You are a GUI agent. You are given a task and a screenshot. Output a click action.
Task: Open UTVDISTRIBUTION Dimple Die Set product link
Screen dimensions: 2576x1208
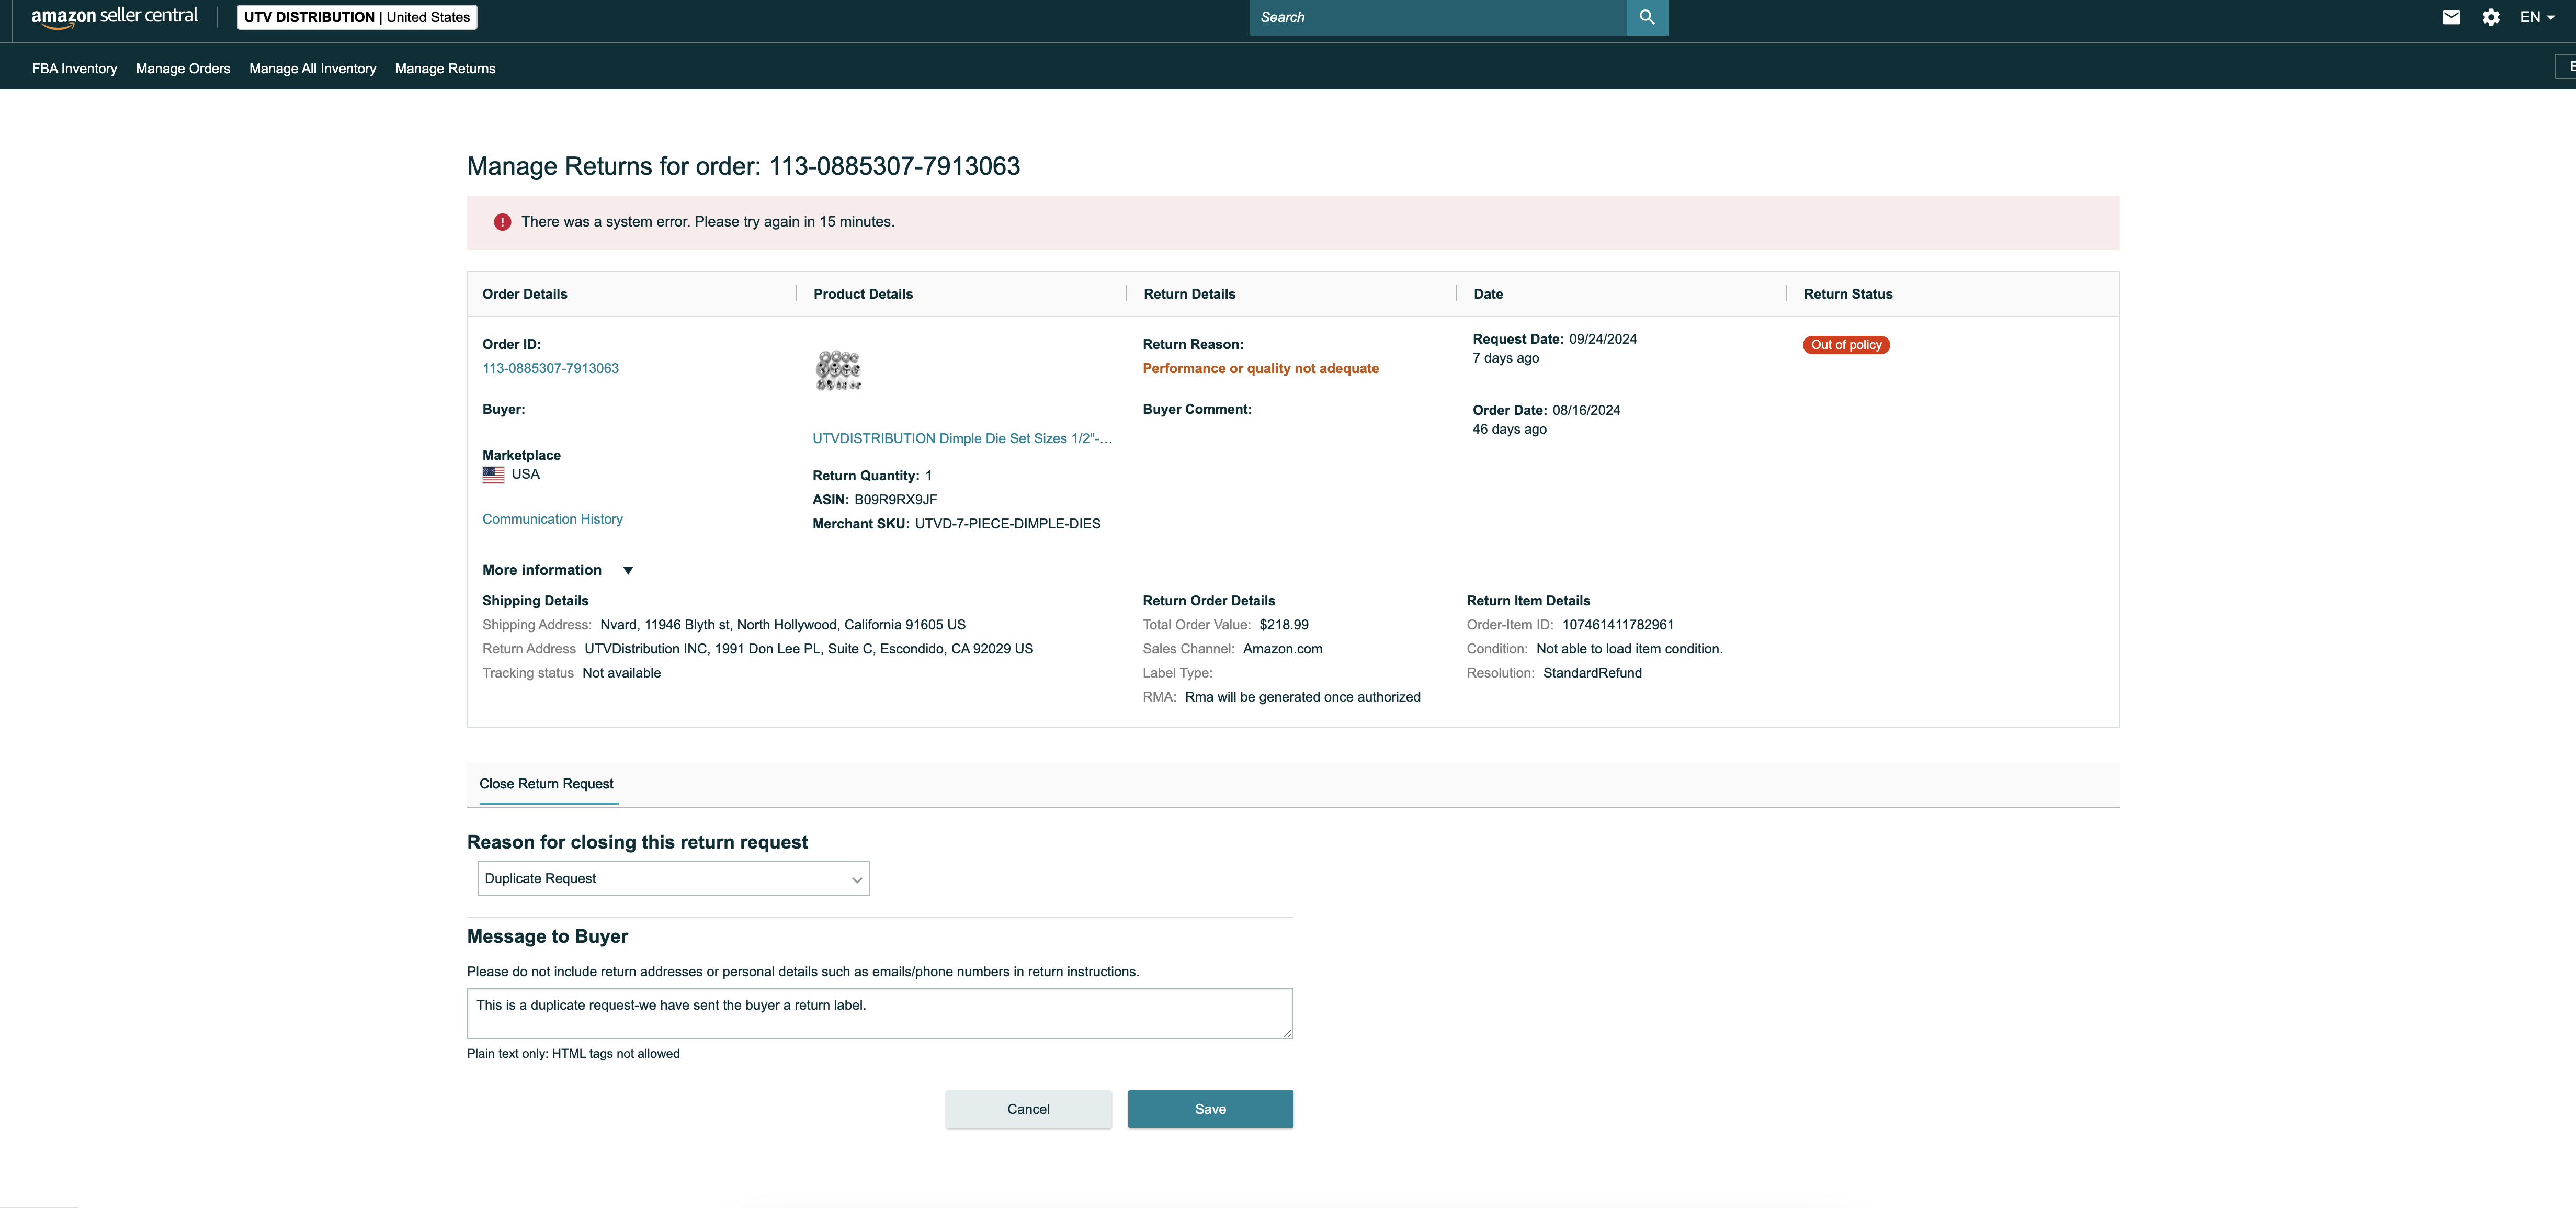click(962, 438)
